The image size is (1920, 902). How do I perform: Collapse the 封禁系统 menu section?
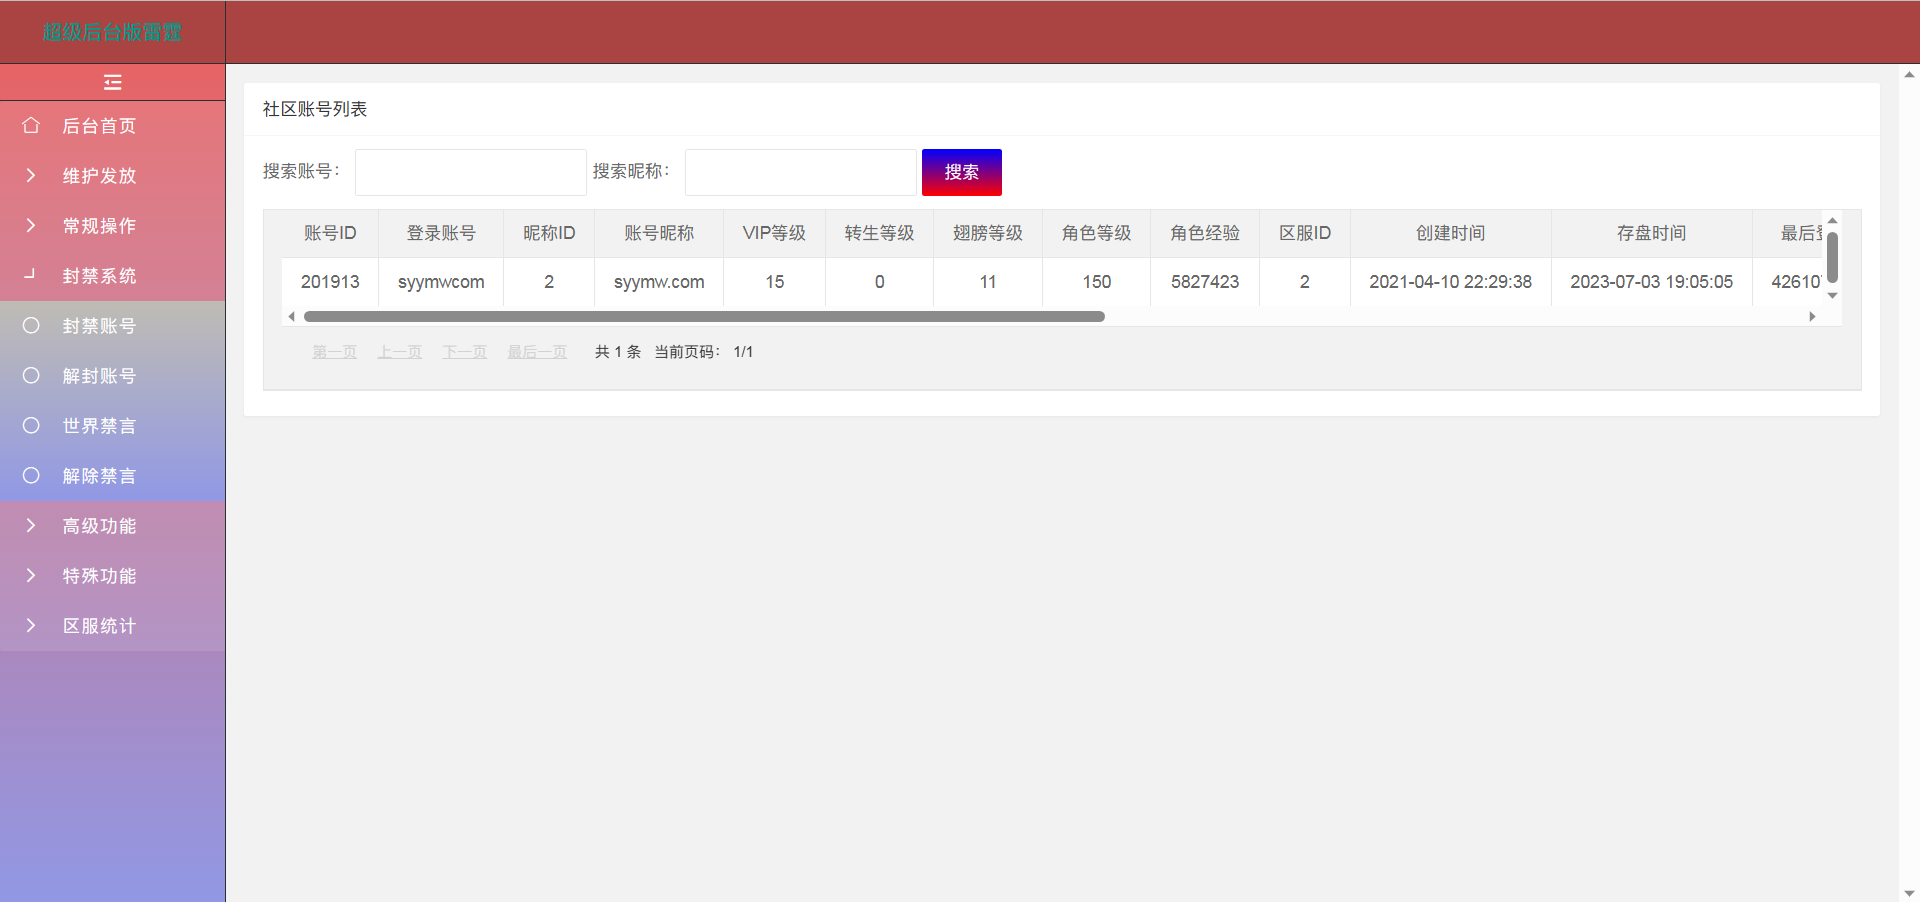[99, 276]
